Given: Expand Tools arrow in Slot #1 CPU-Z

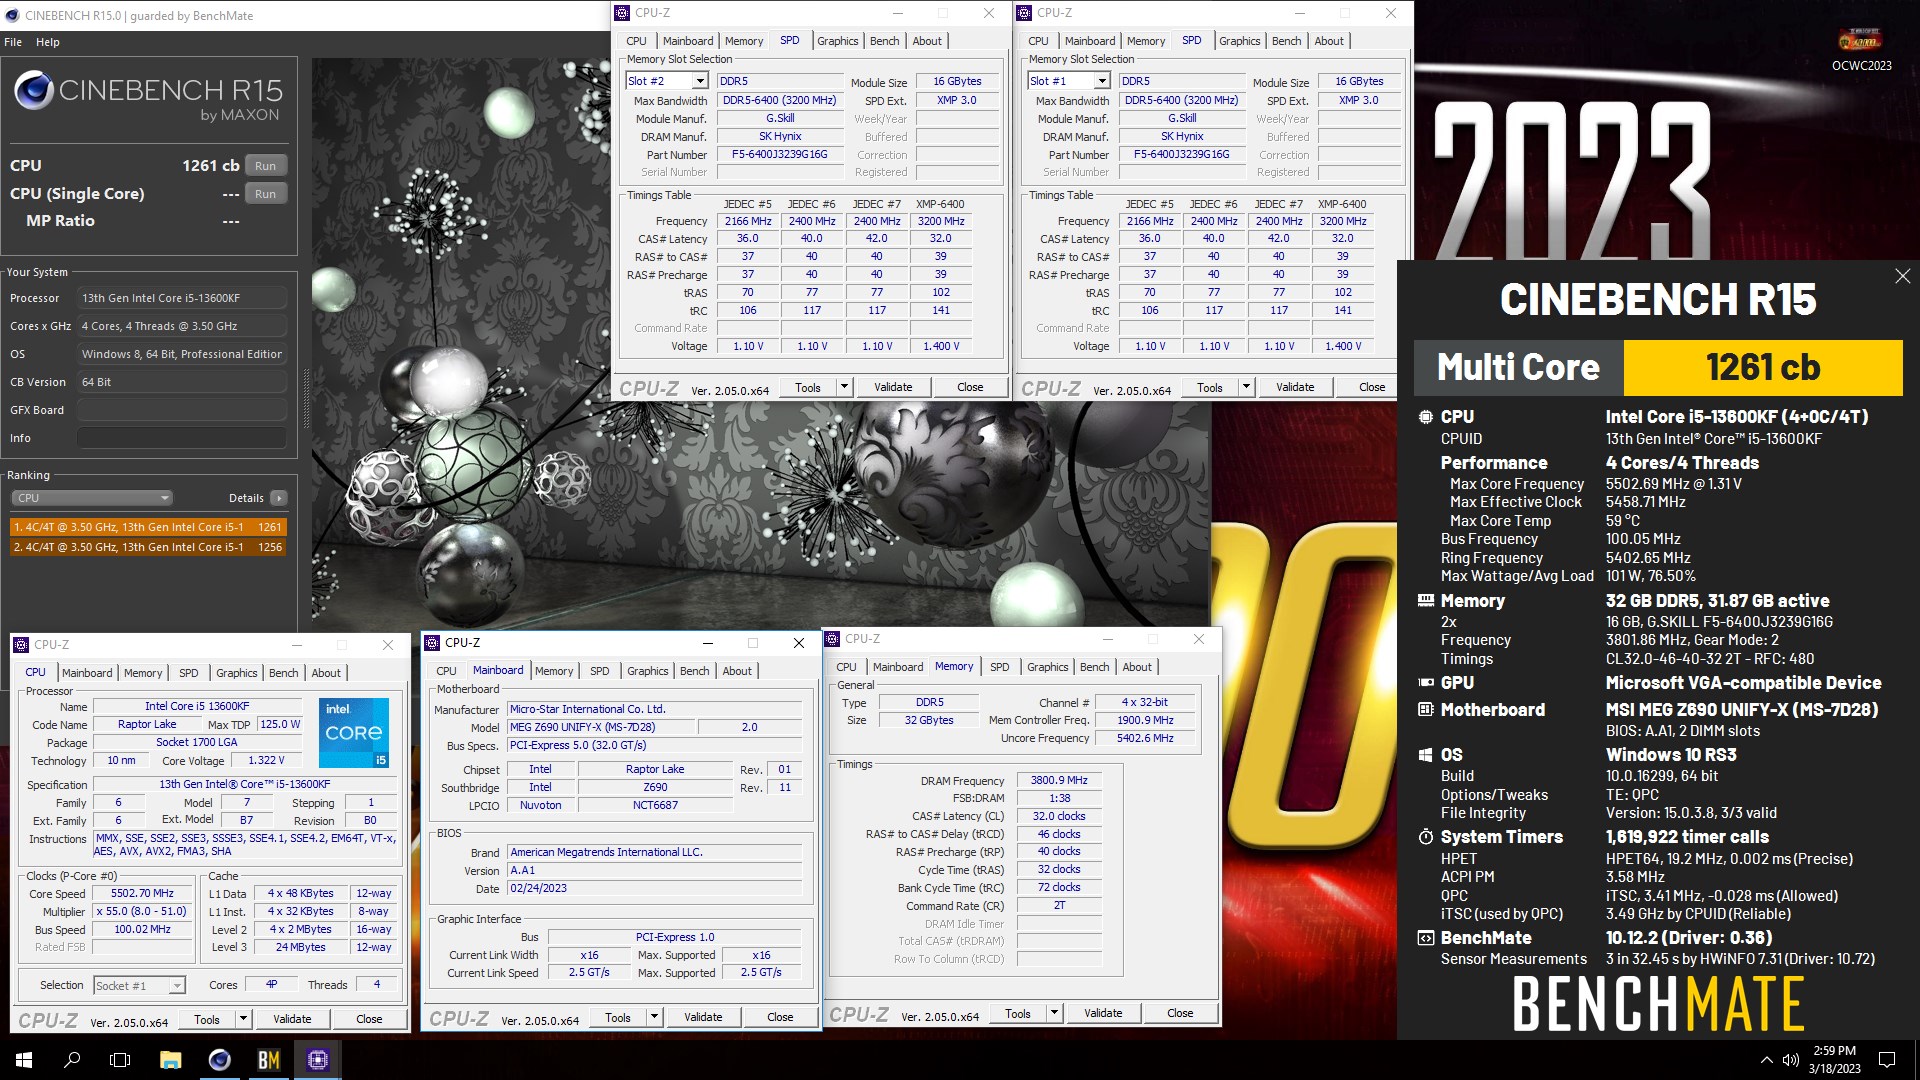Looking at the screenshot, I should click(1246, 387).
